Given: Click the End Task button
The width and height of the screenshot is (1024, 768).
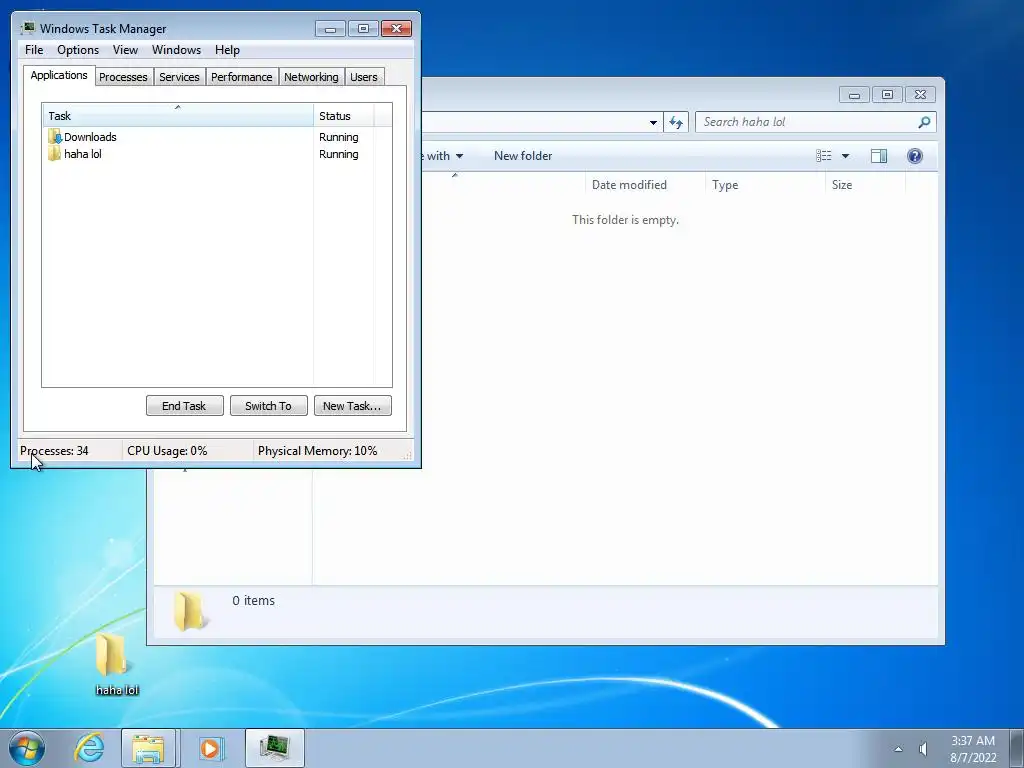Looking at the screenshot, I should pos(185,406).
